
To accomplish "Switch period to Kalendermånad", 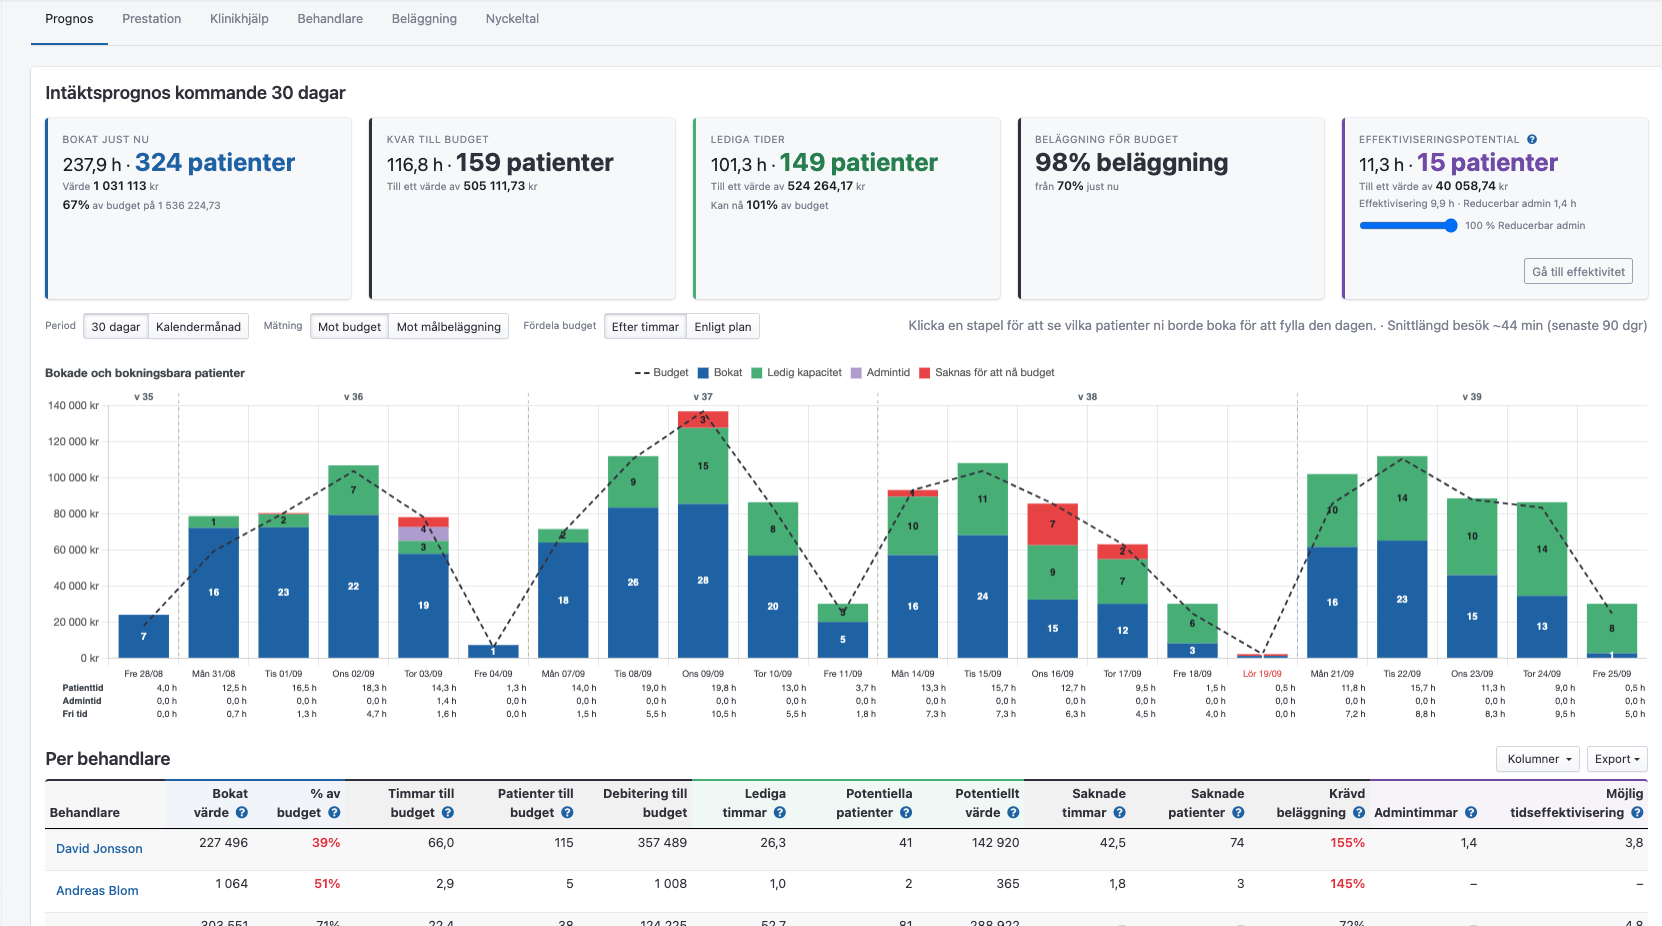I will tap(198, 327).
